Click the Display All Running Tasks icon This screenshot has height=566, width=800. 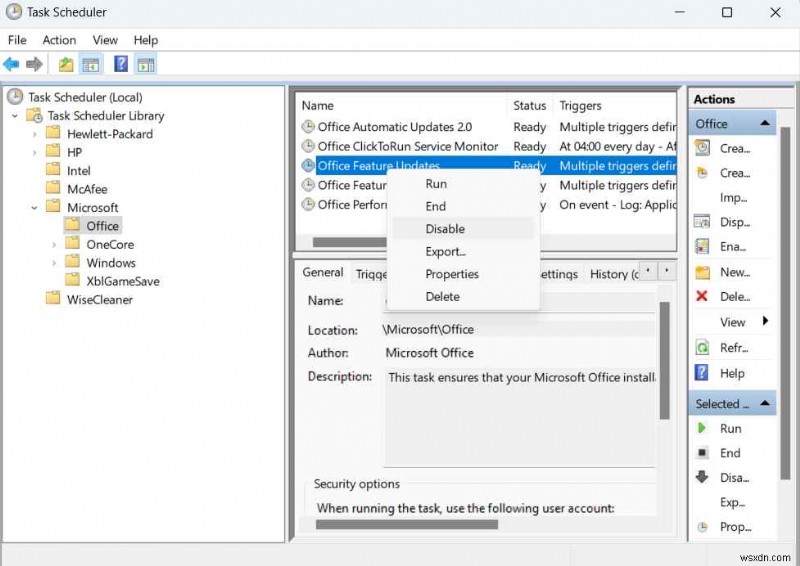pyautogui.click(x=703, y=222)
